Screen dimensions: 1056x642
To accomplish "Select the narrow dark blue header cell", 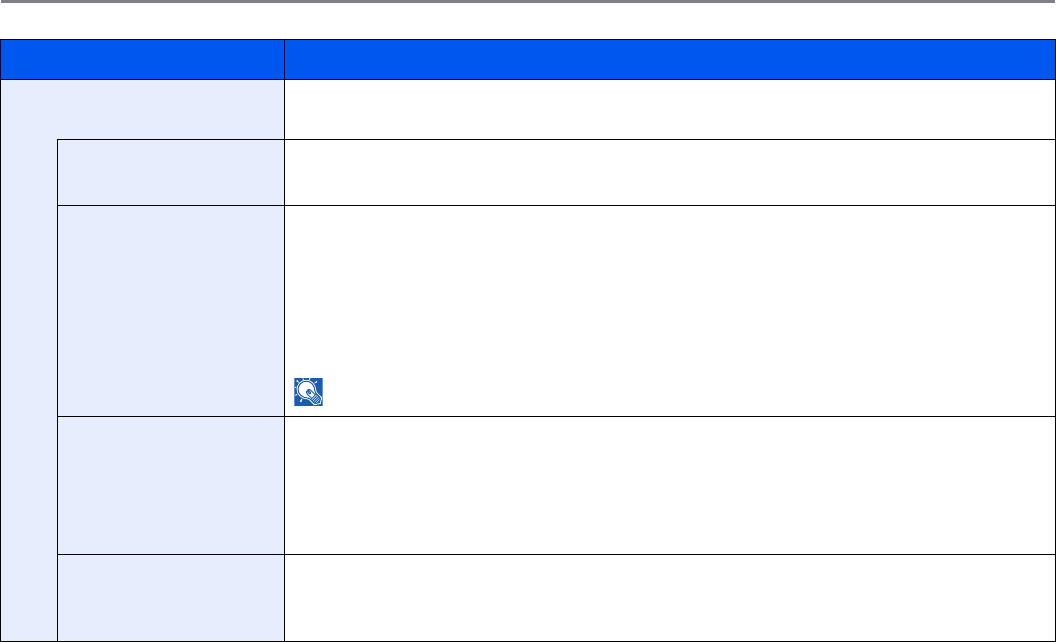I will click(142, 60).
